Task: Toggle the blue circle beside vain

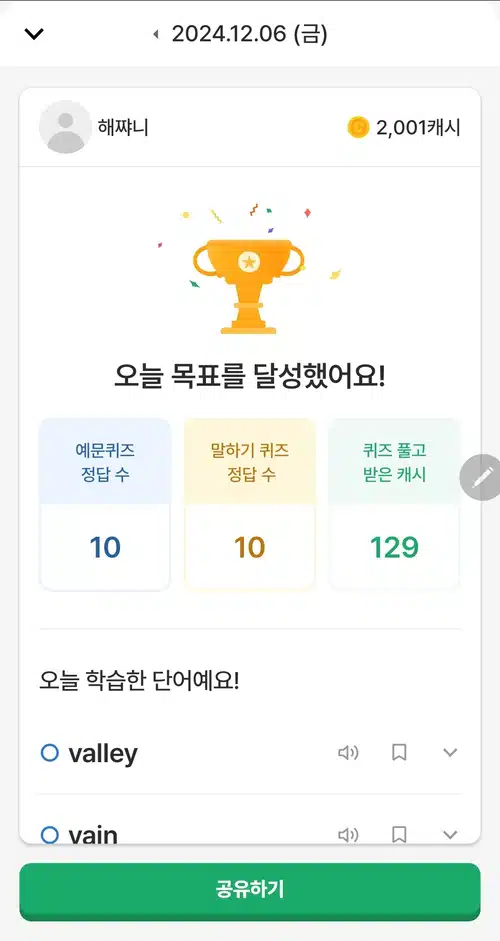Action: tap(50, 834)
